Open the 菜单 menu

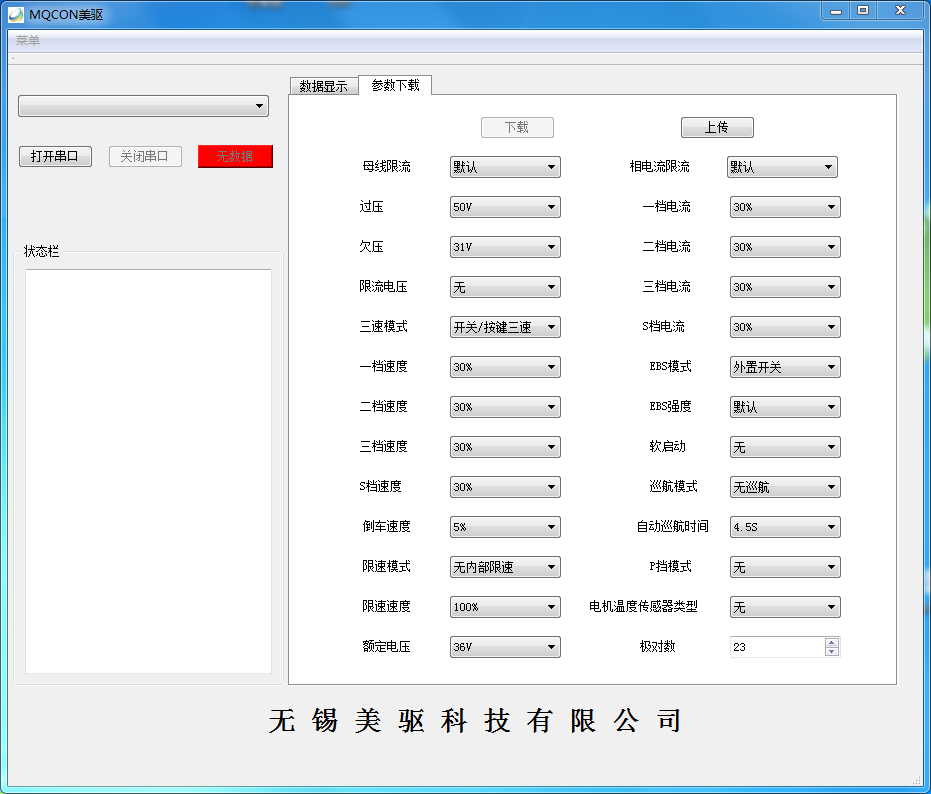pos(28,41)
